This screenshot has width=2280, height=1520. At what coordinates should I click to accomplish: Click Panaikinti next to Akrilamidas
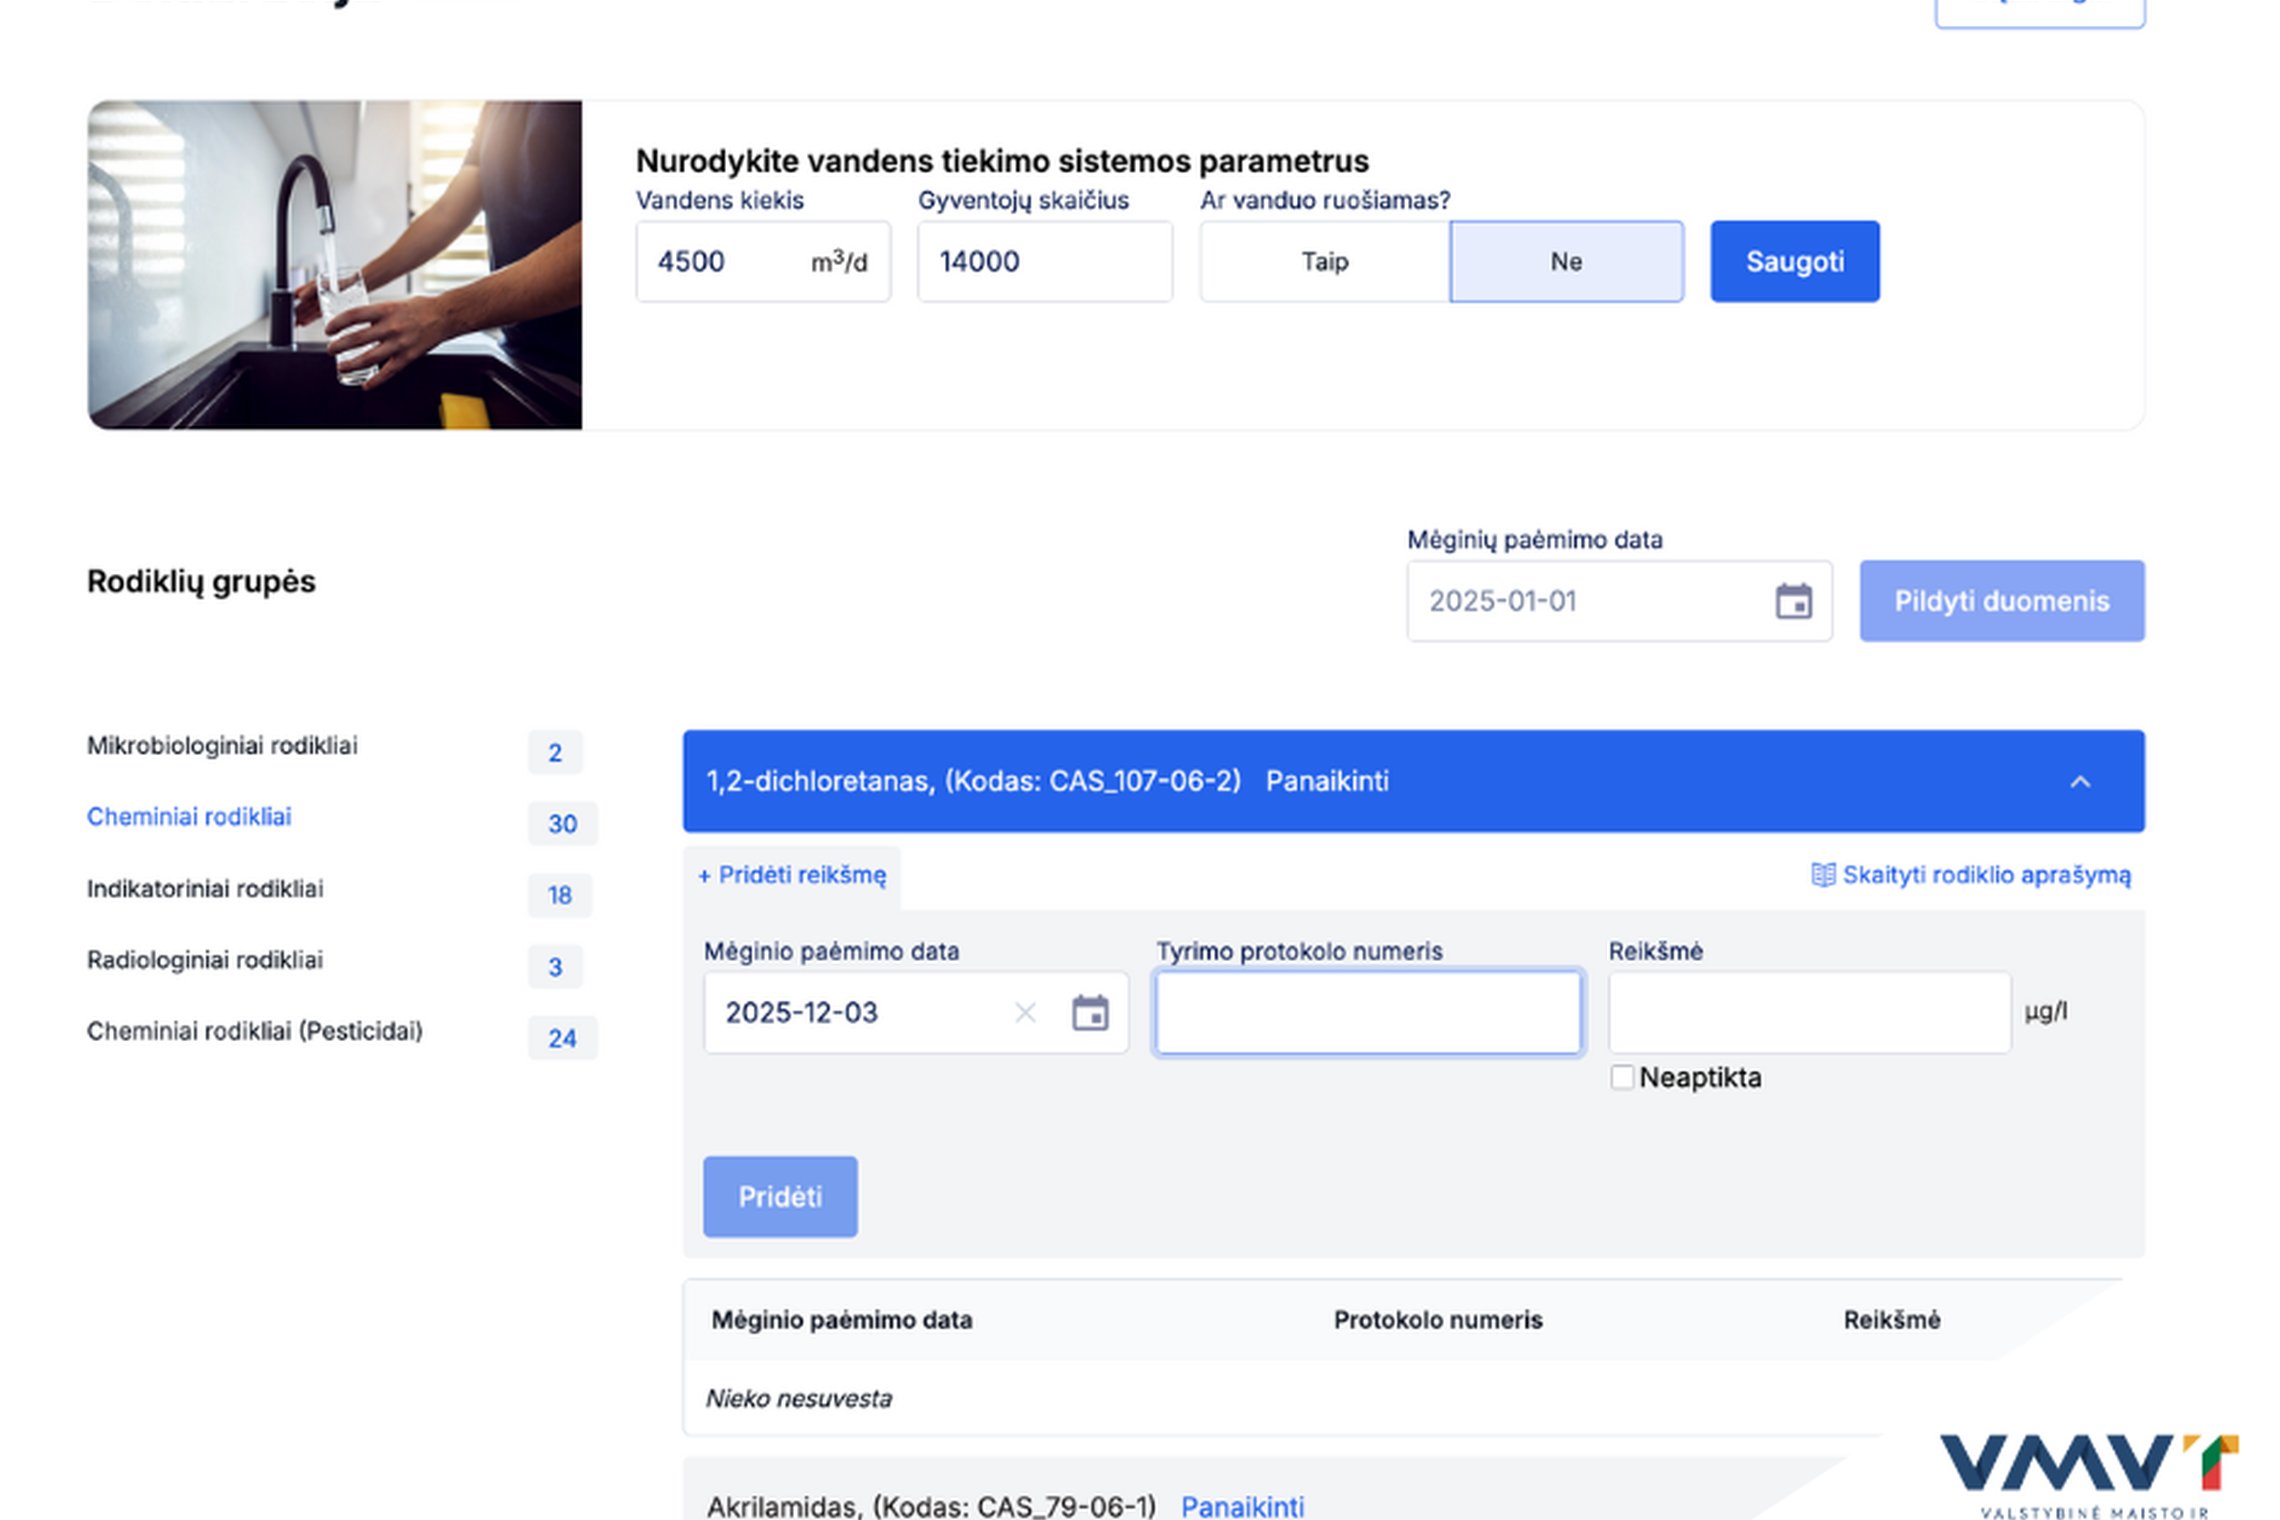(x=1242, y=1505)
